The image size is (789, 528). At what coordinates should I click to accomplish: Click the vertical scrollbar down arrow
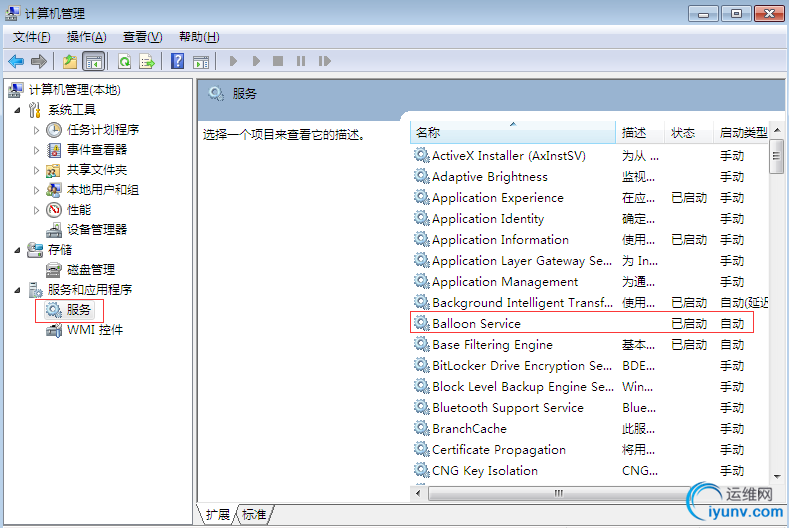(777, 476)
